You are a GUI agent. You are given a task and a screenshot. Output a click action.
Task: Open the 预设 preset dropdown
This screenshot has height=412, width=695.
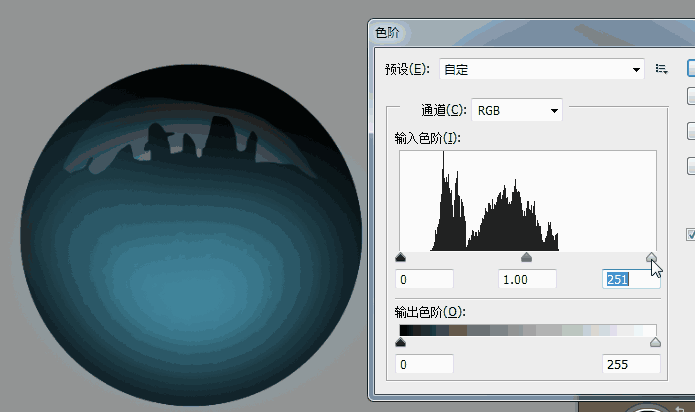pos(542,69)
